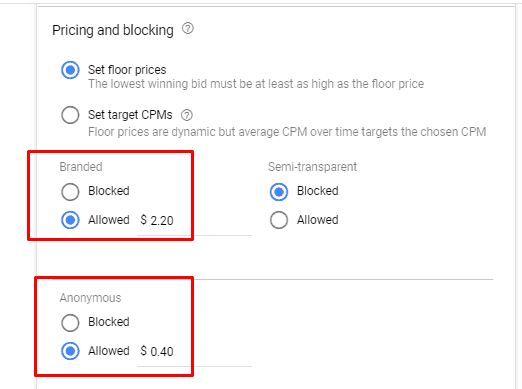Select Blocked radio under Semi-transparent

point(279,192)
